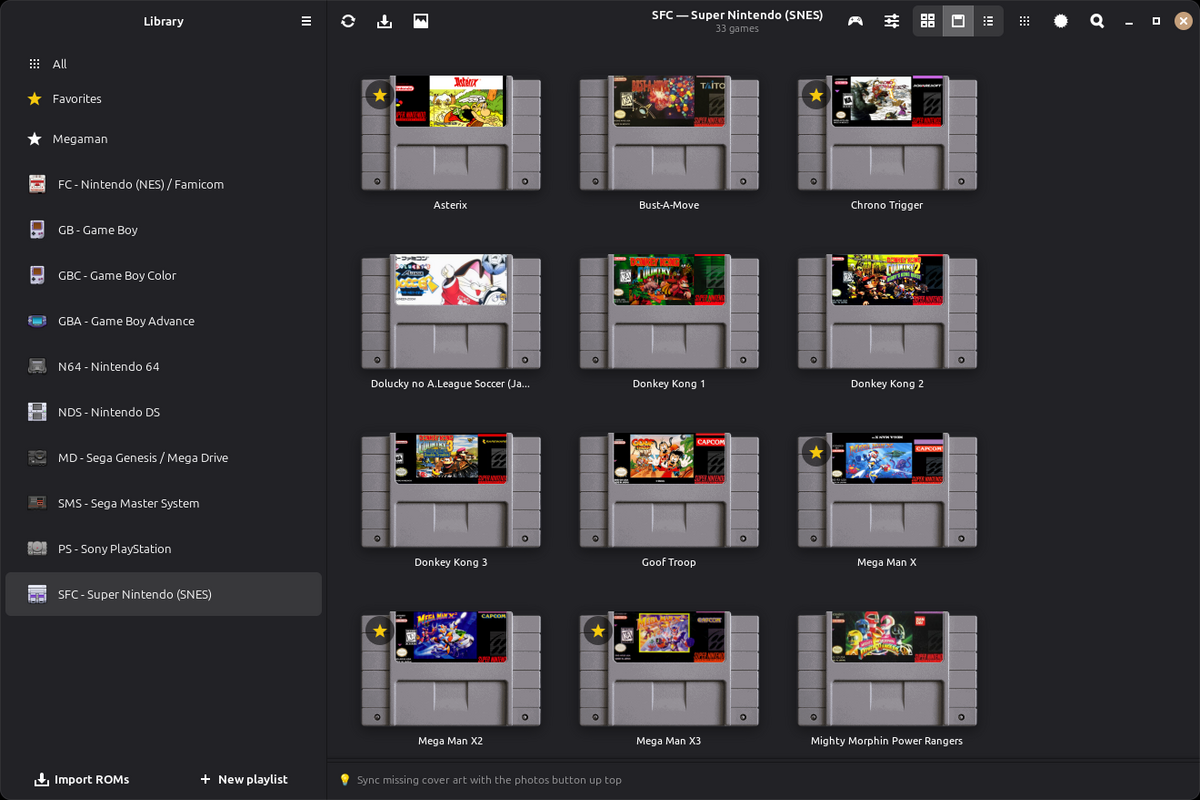Click the download toolbar icon
Screen dimensions: 1200x800
click(384, 21)
